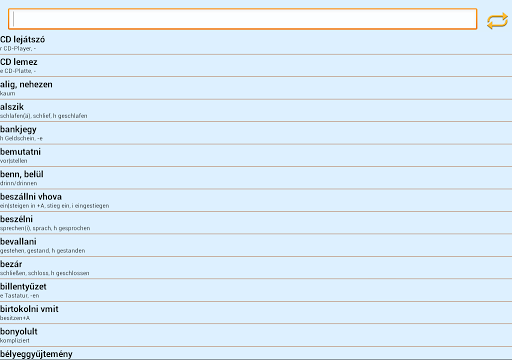Open the entry 'CD lejátszó'
Viewport: 512px width, 360px height.
click(x=256, y=43)
